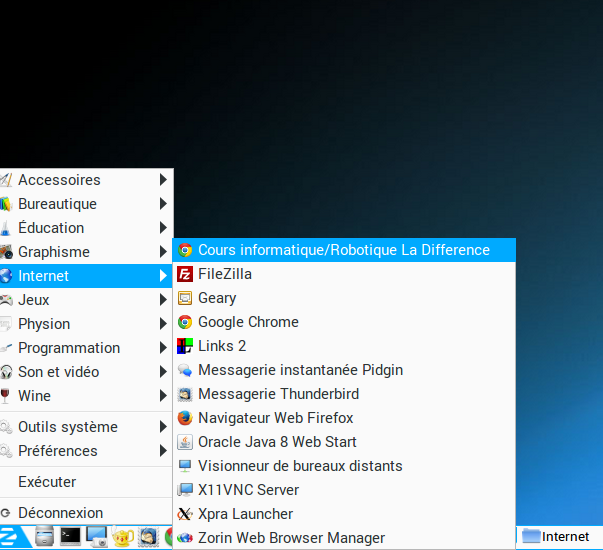Image resolution: width=603 pixels, height=550 pixels.
Task: Open the Accessoires submenu arrow
Action: pyautogui.click(x=163, y=180)
